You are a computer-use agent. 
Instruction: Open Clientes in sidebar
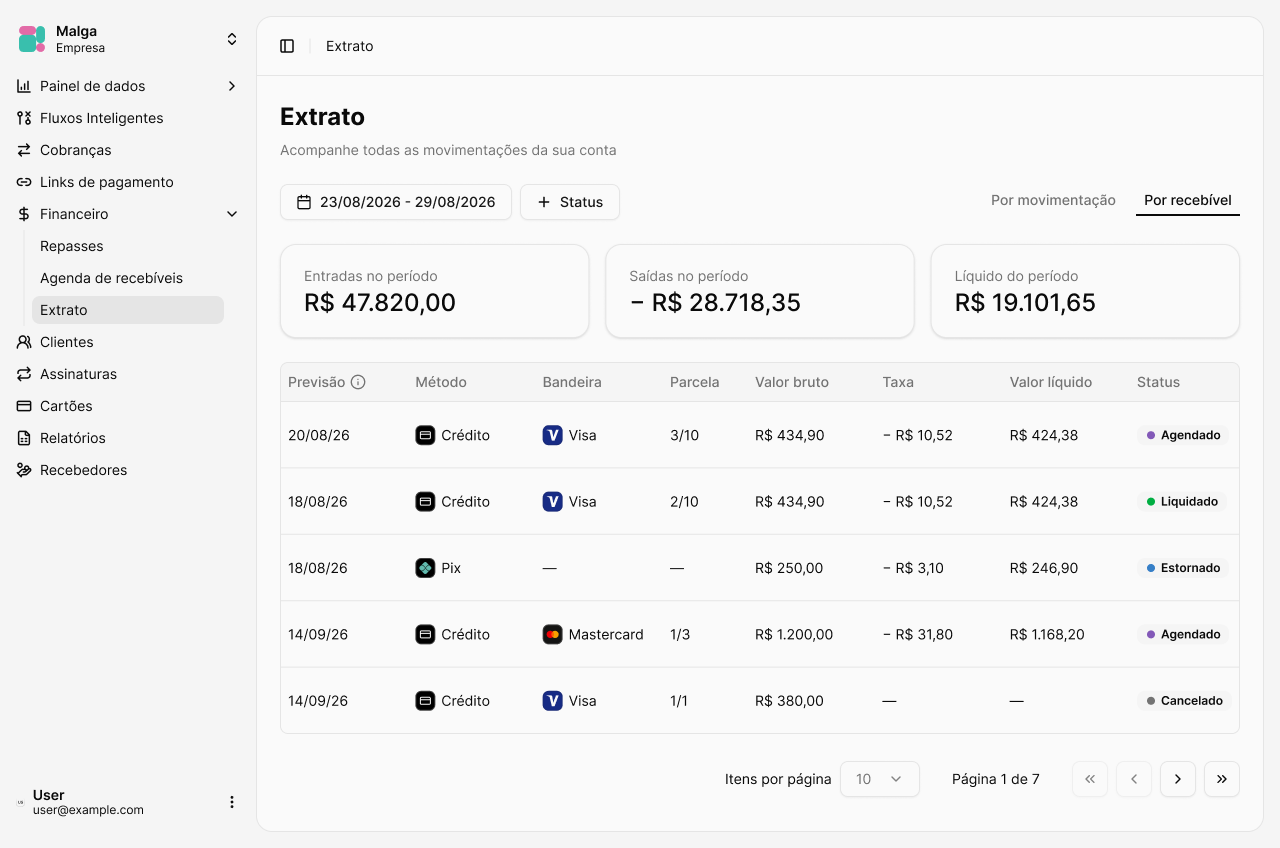tap(128, 342)
